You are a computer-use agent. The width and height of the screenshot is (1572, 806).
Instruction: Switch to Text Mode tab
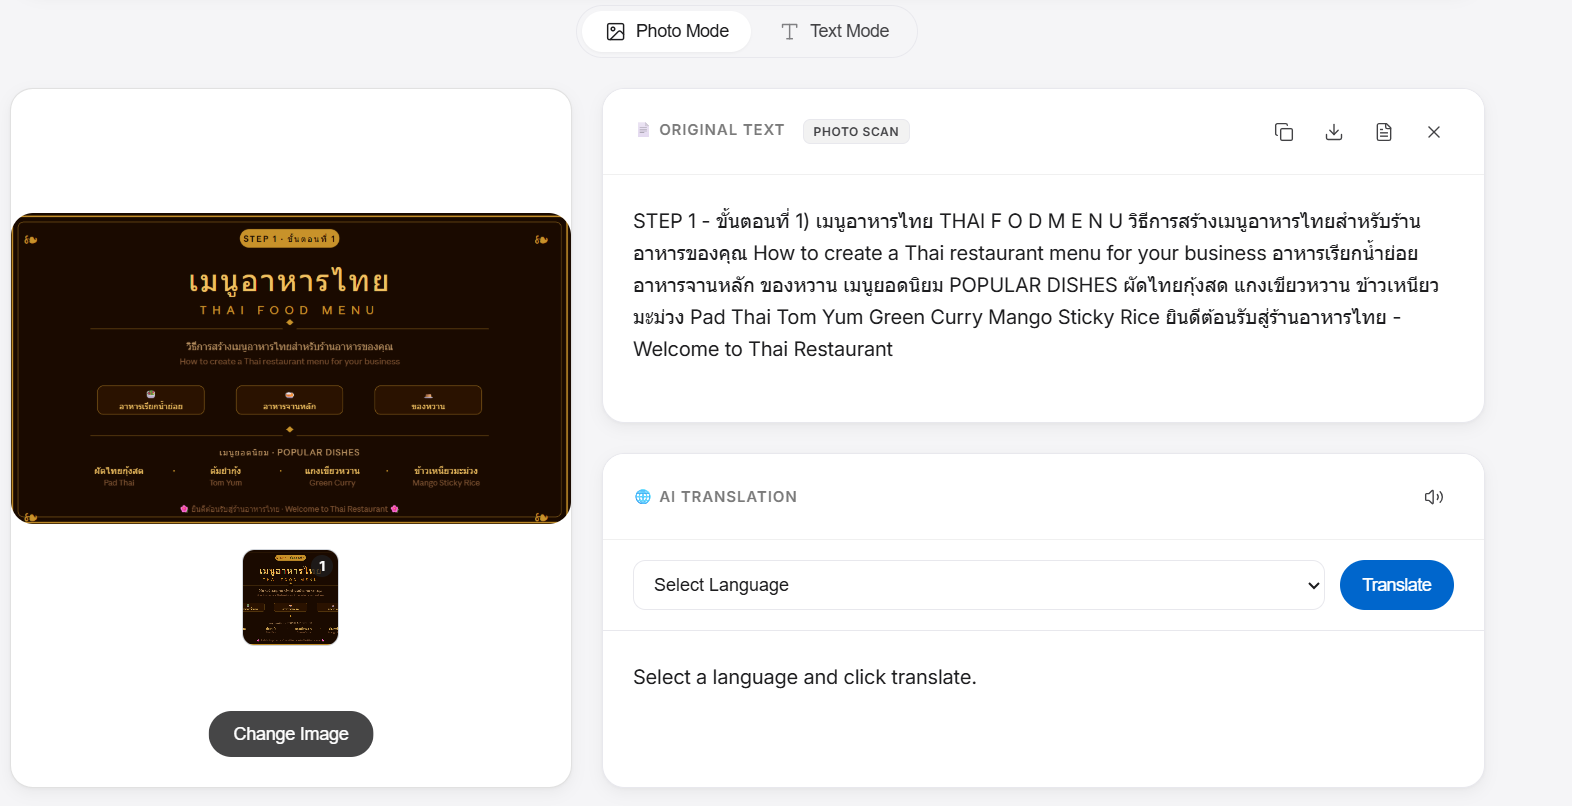click(x=834, y=31)
